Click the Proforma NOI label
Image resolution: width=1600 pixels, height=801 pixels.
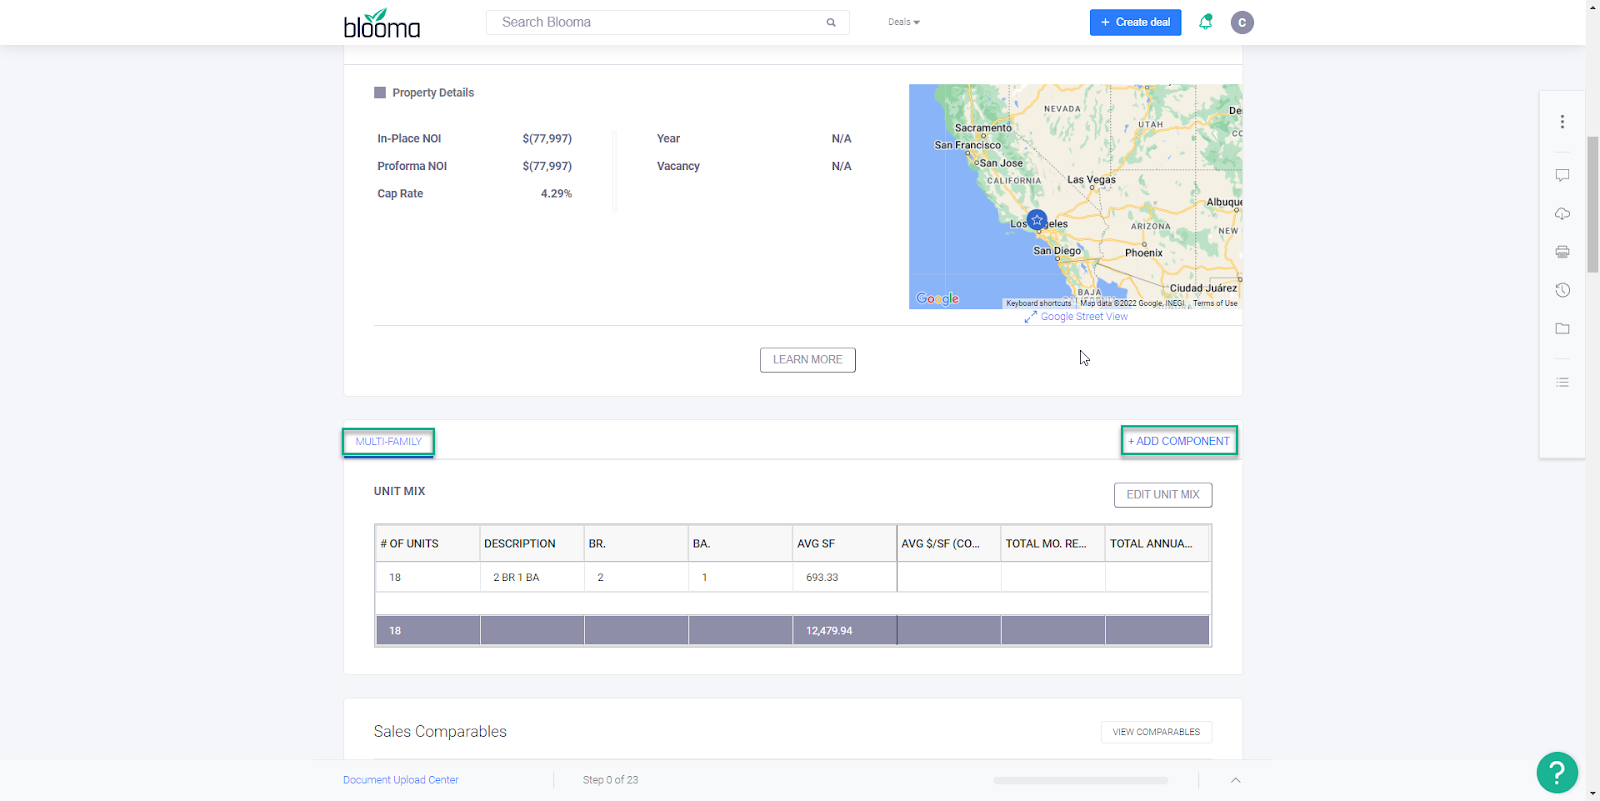[412, 166]
